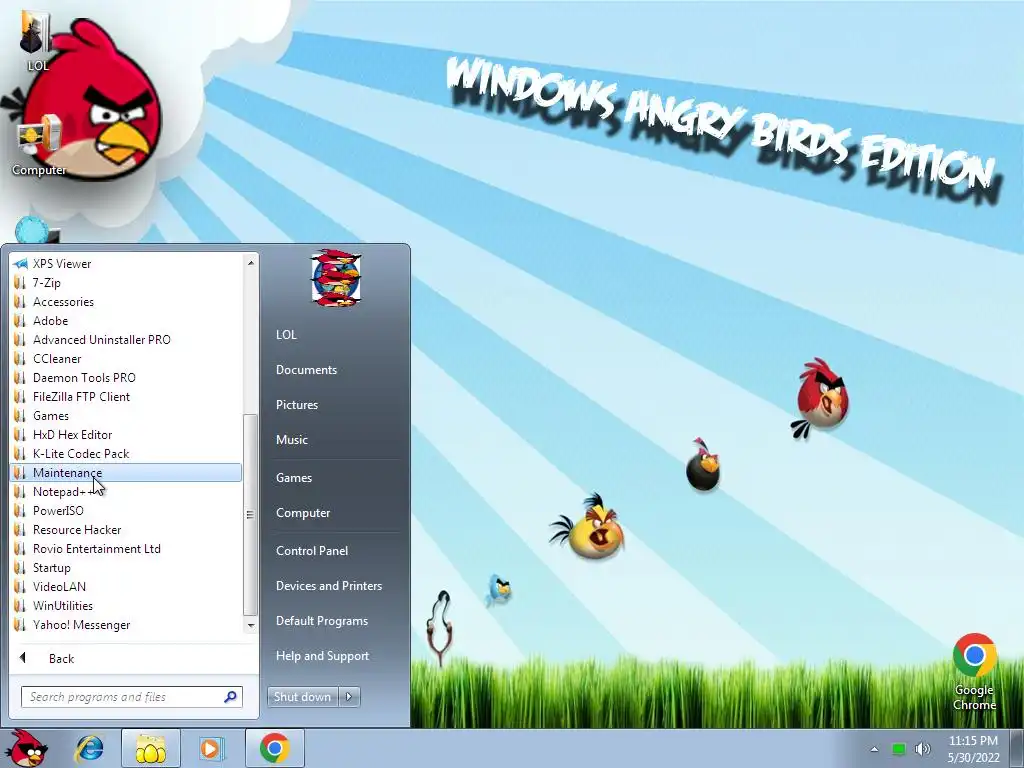1024x768 pixels.
Task: Select Google Chrome desktop shortcut
Action: pos(974,673)
